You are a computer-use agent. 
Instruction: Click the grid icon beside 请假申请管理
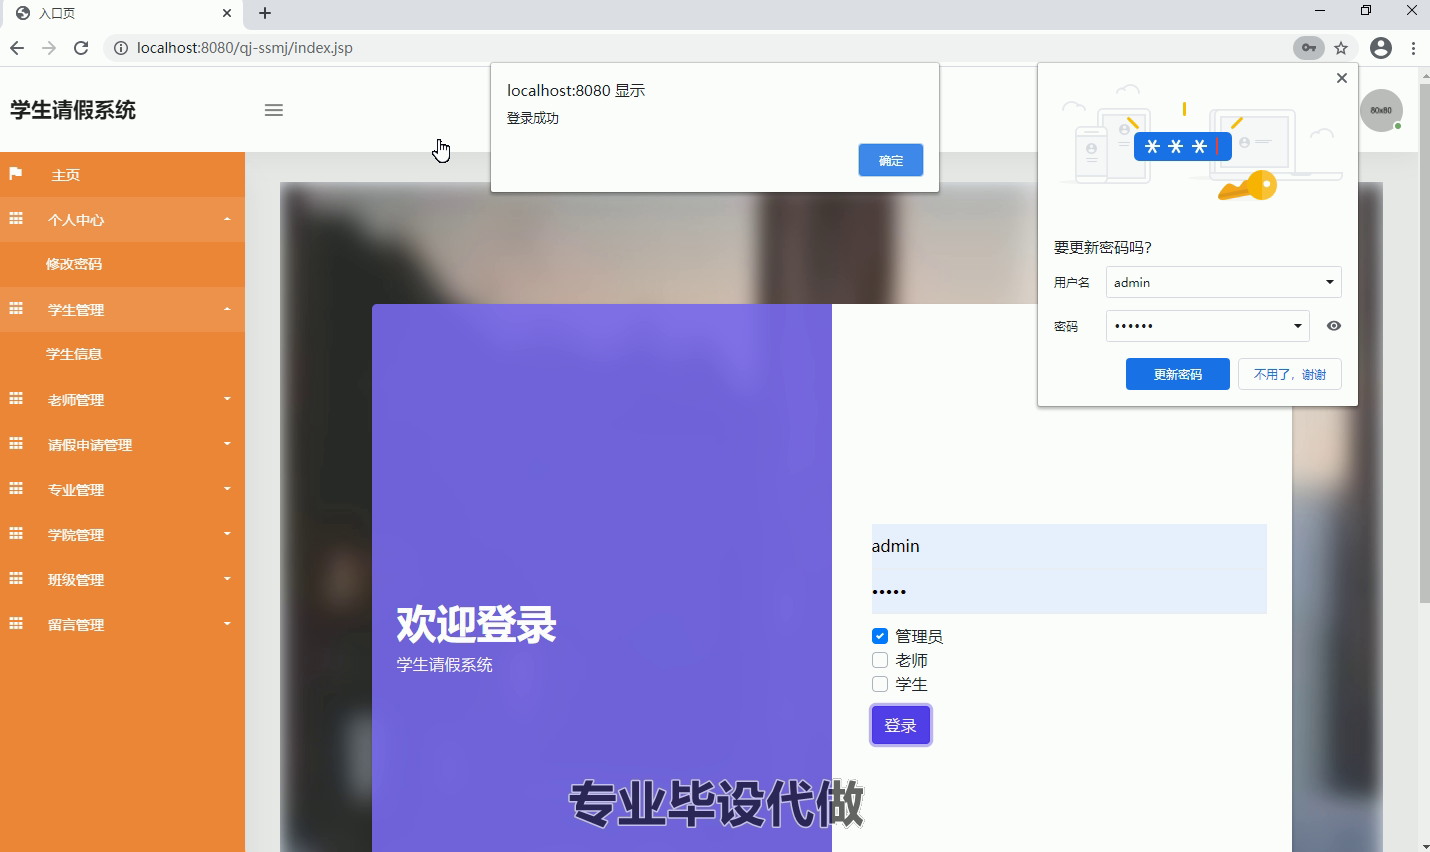pyautogui.click(x=16, y=444)
